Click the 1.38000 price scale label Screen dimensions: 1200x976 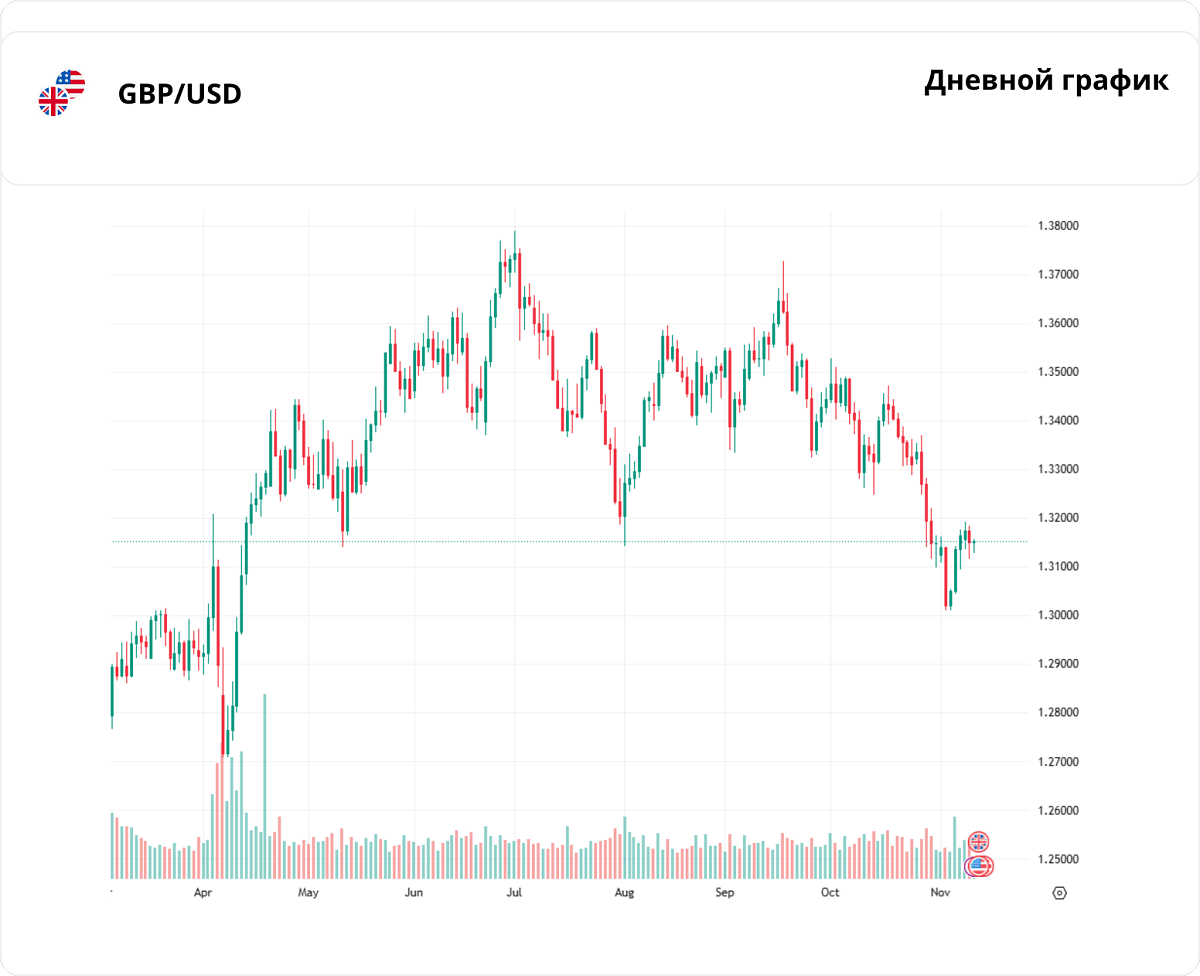point(1057,226)
